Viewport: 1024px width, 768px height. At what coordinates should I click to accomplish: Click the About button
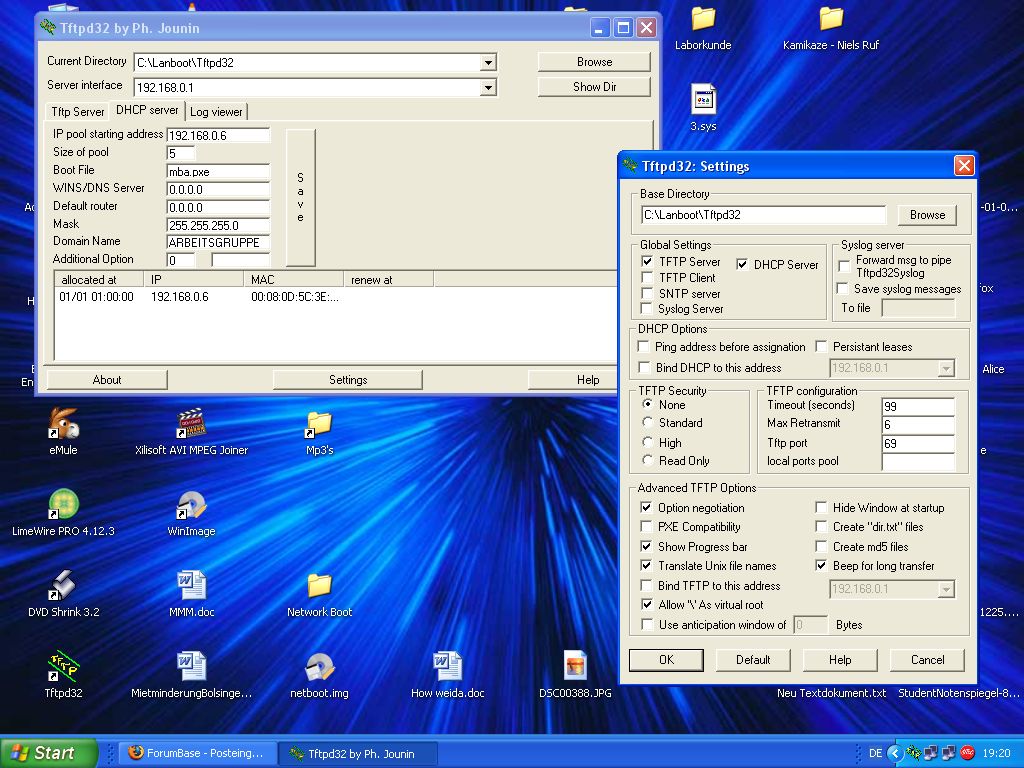point(107,379)
